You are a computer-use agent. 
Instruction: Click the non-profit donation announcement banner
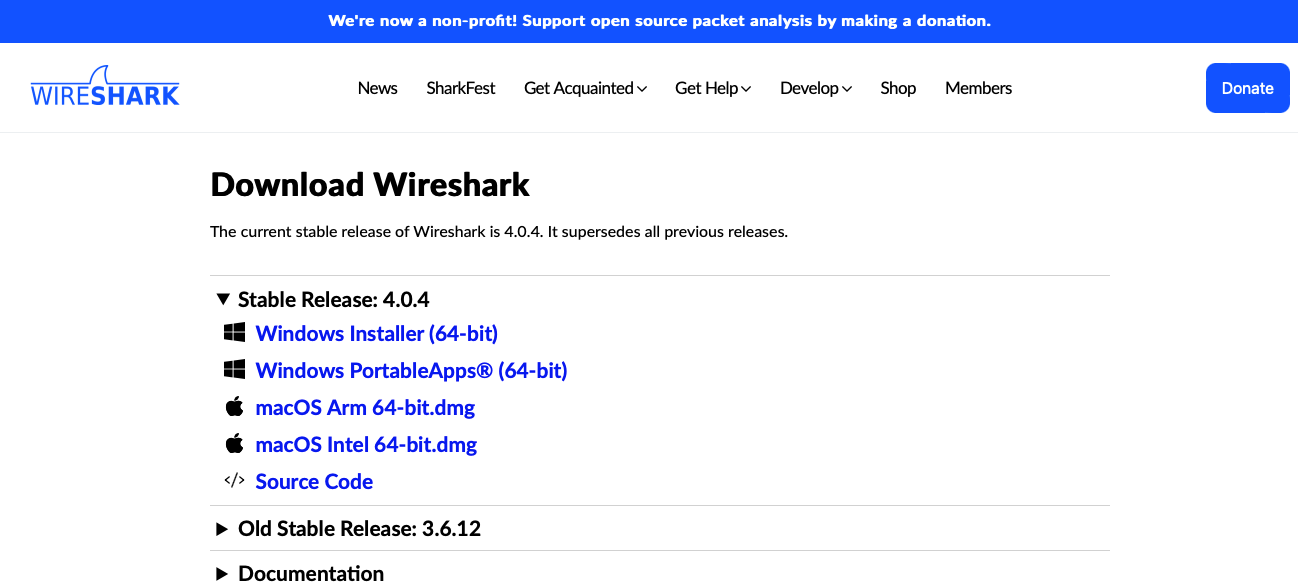coord(659,21)
